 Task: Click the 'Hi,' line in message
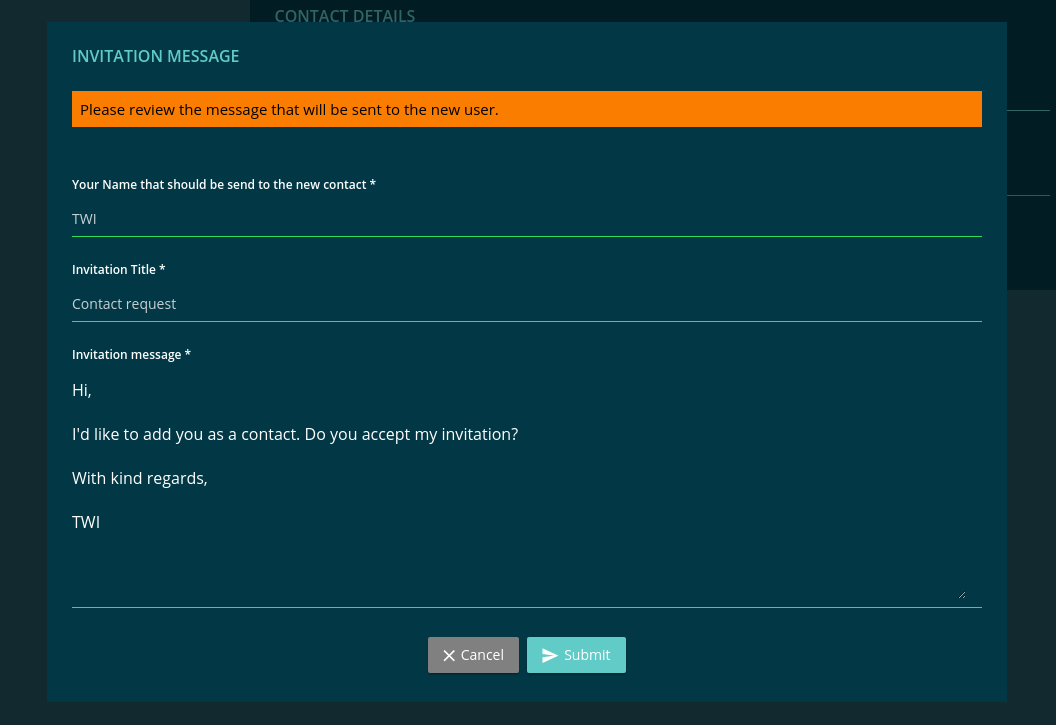coord(81,390)
